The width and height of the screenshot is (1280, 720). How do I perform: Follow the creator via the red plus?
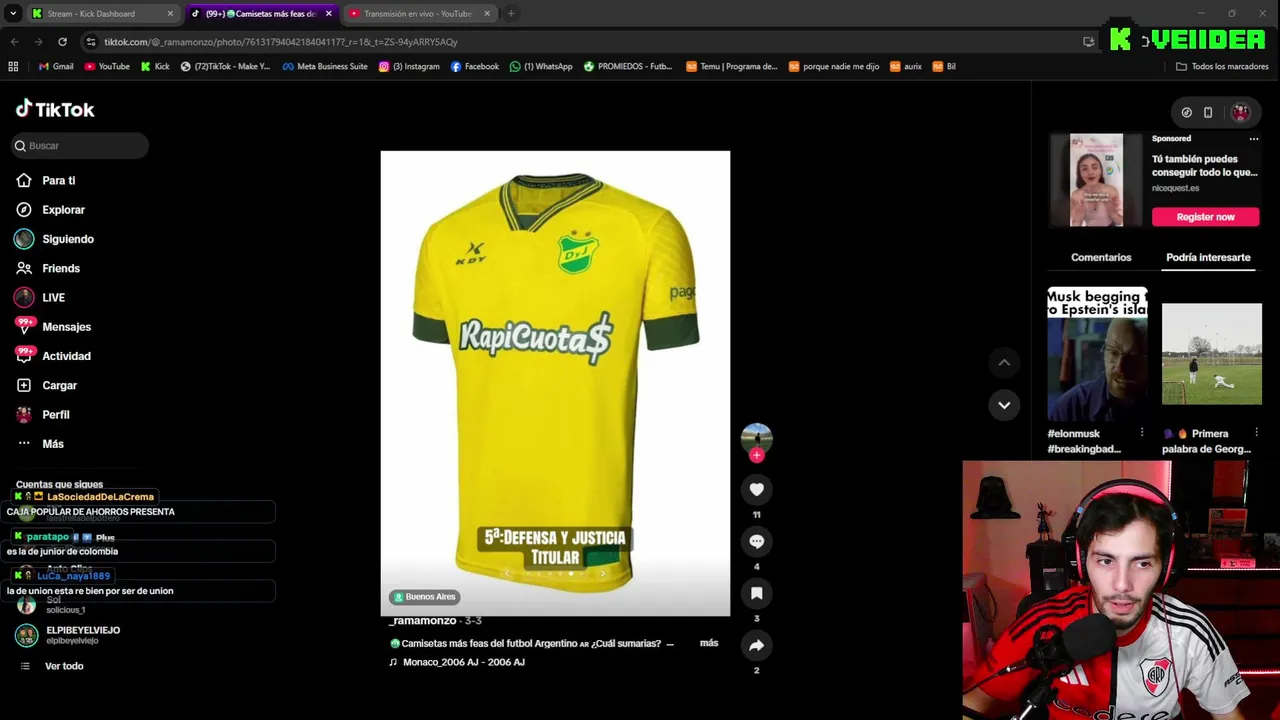click(x=756, y=455)
